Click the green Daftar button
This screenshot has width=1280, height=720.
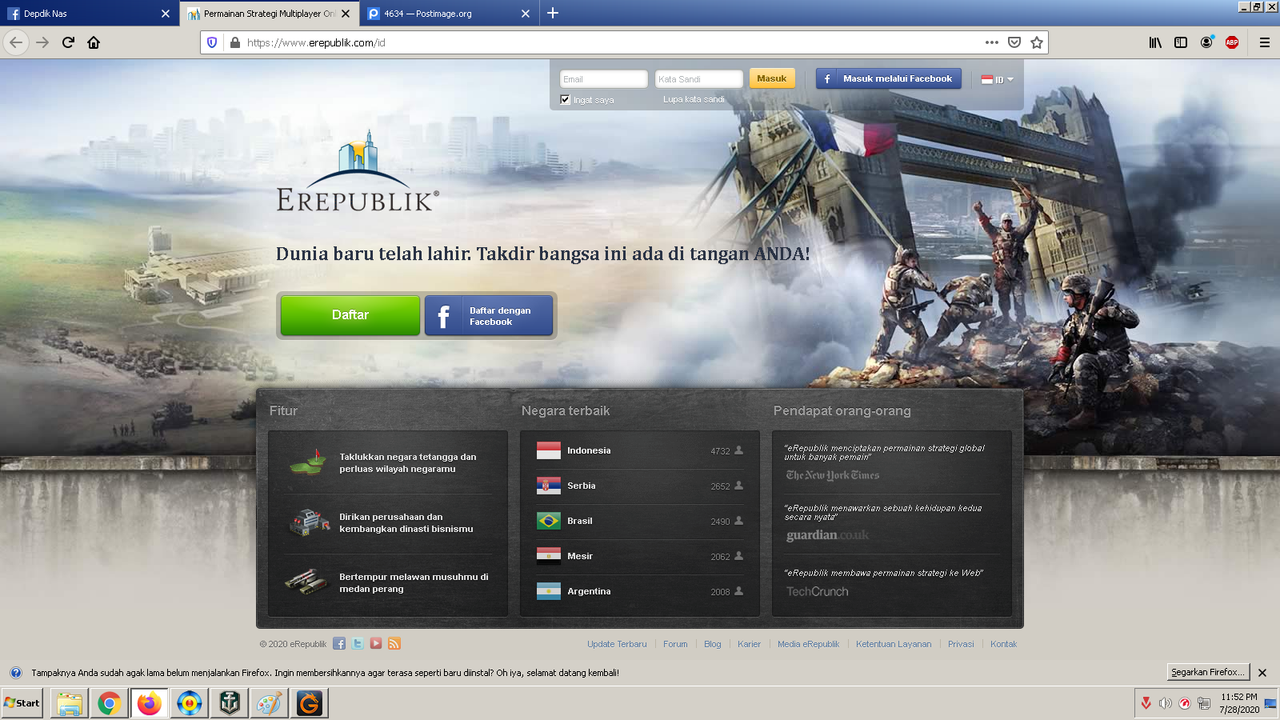(350, 315)
